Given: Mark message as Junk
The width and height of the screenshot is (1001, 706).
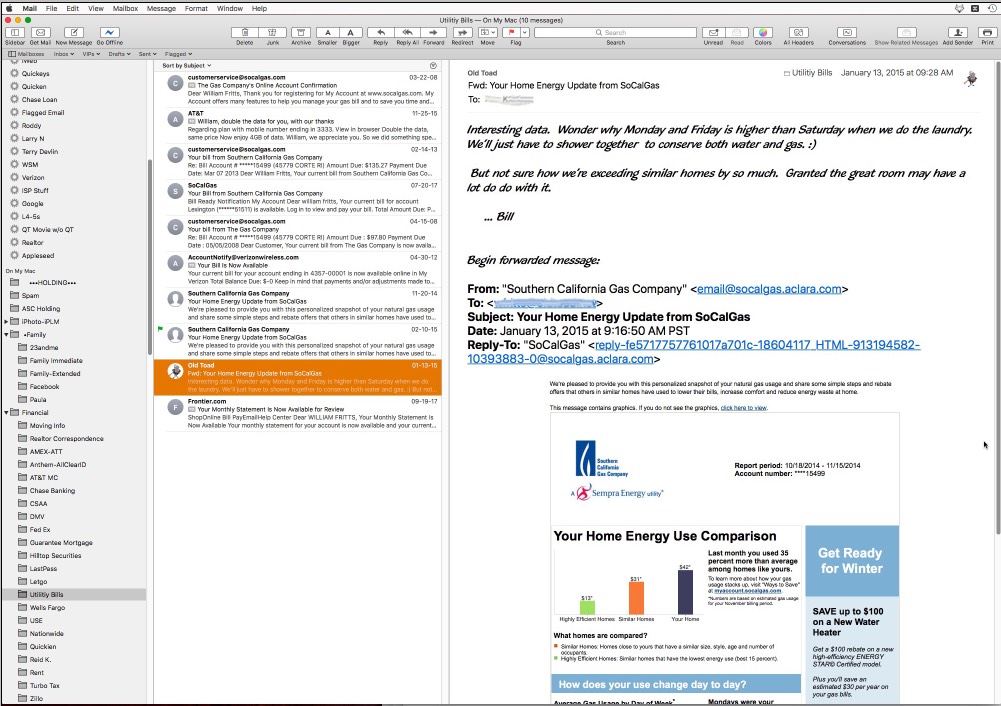Looking at the screenshot, I should click(273, 33).
